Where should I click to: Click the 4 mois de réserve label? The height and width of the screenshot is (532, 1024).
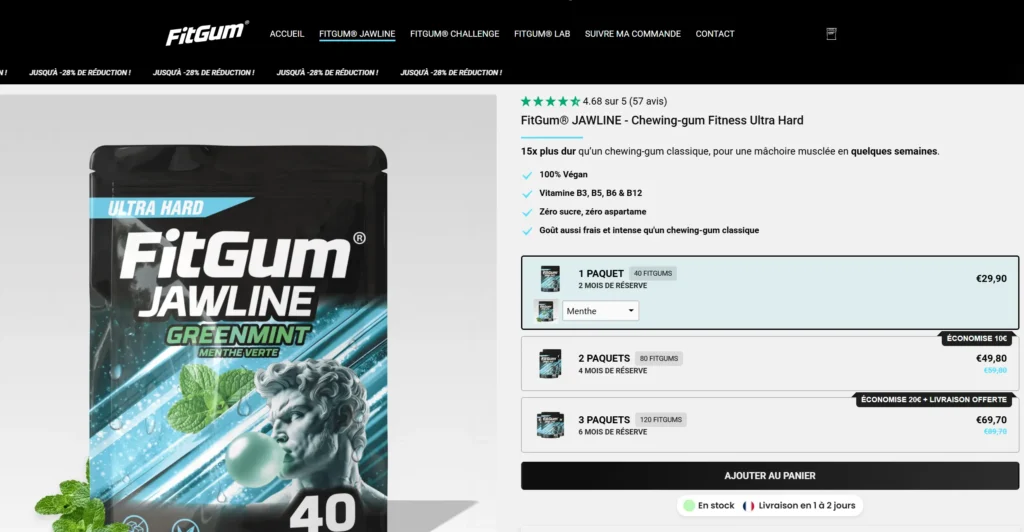[x=613, y=371]
